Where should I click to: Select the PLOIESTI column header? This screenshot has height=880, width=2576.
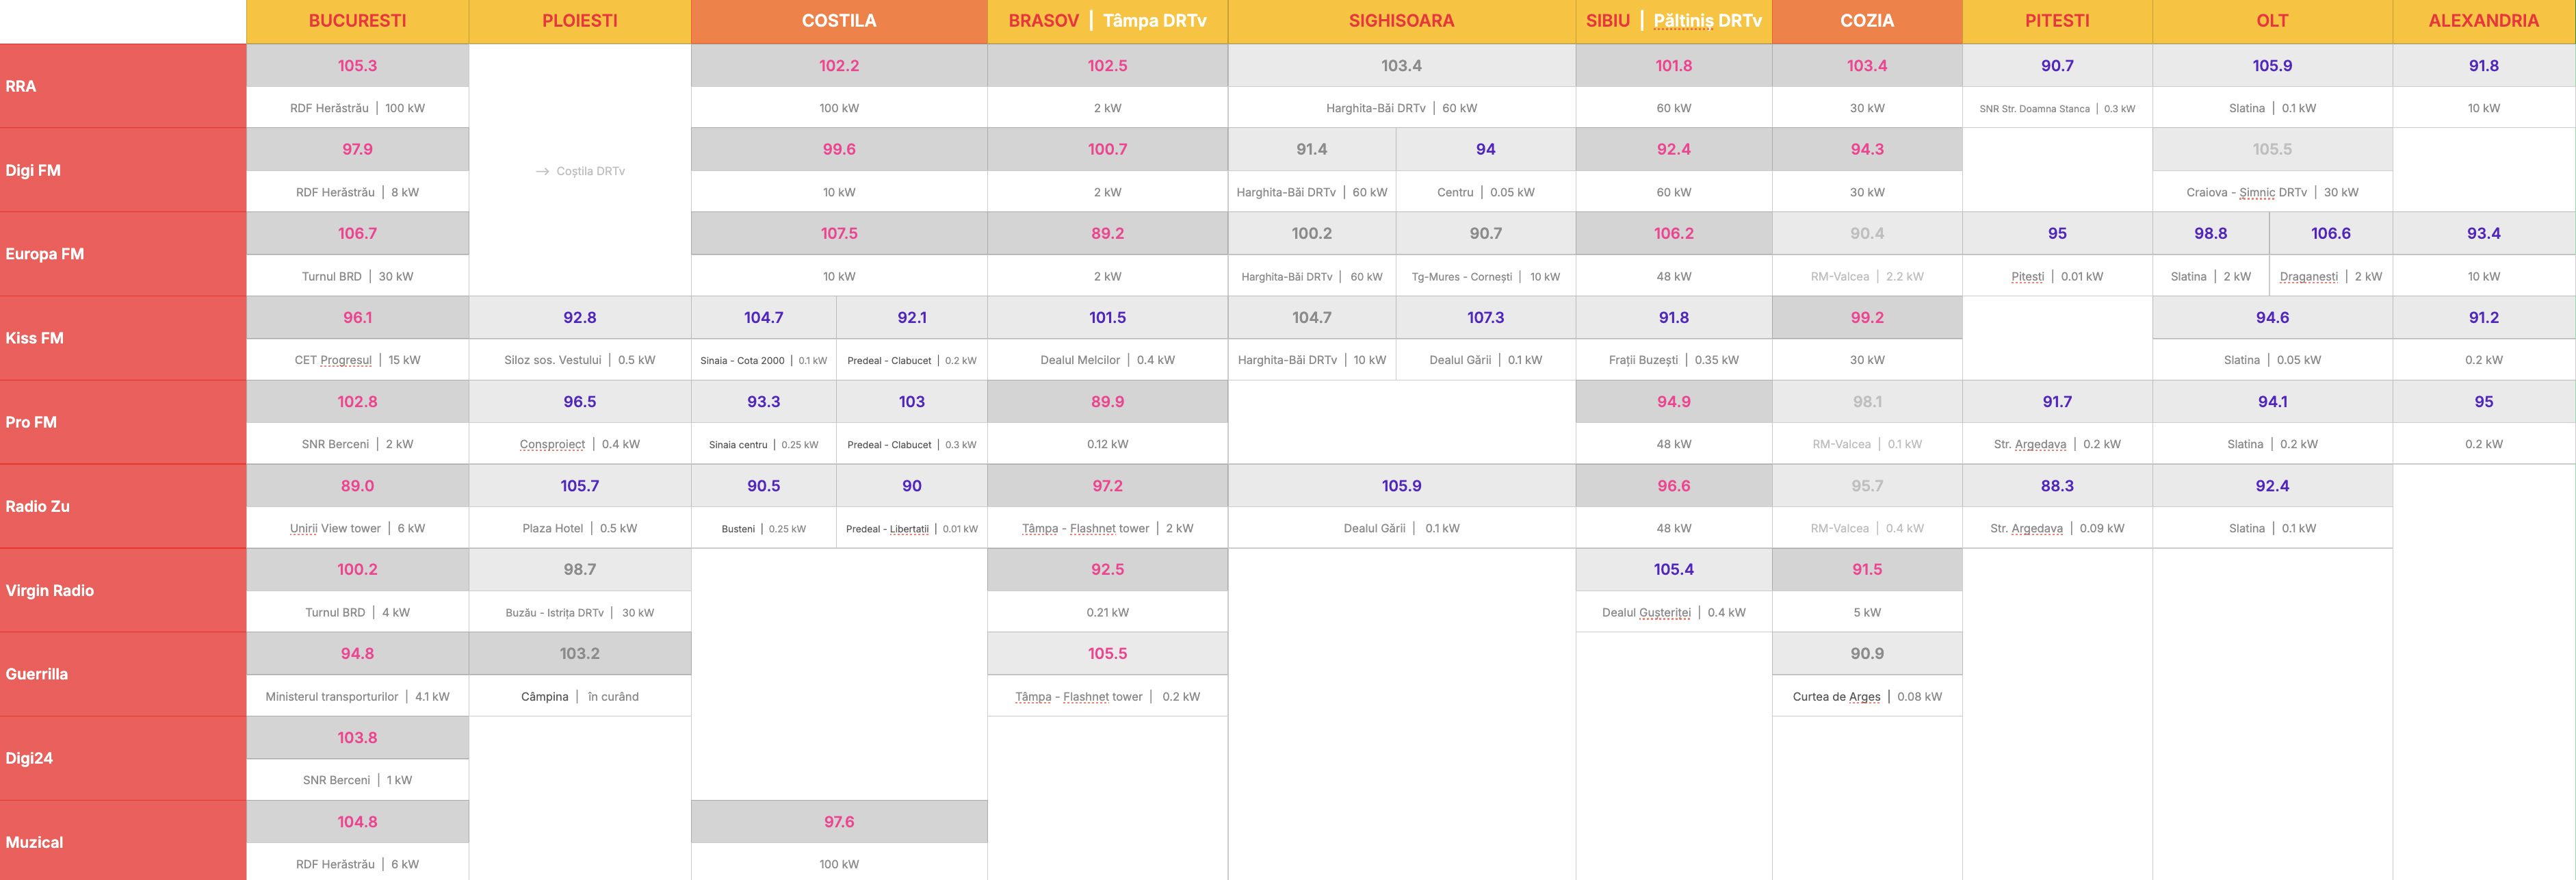coord(580,21)
